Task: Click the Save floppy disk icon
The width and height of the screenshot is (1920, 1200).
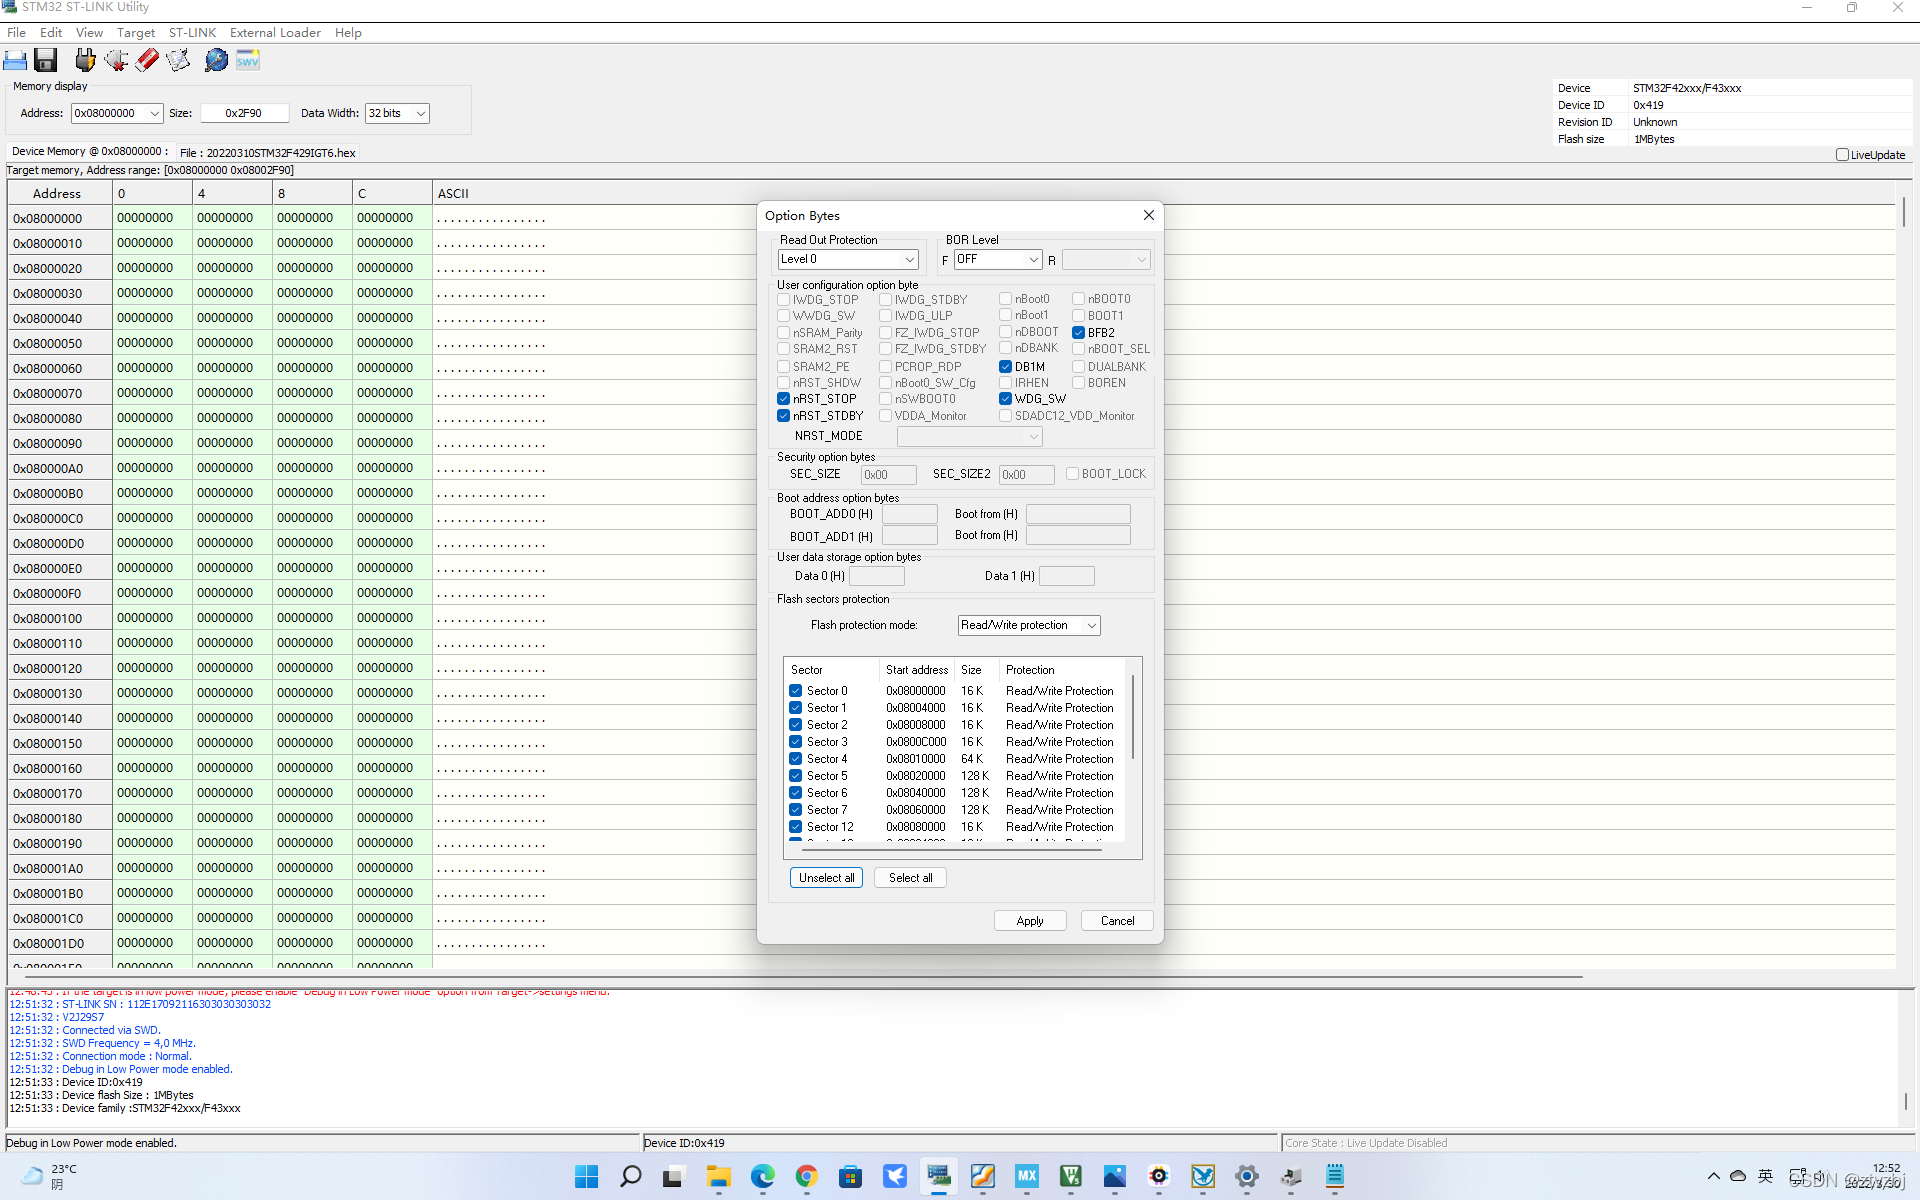Action: coord(46,60)
